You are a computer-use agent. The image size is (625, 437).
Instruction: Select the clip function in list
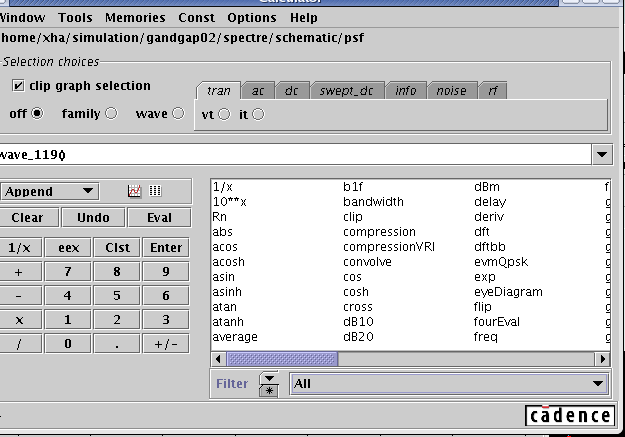[353, 217]
